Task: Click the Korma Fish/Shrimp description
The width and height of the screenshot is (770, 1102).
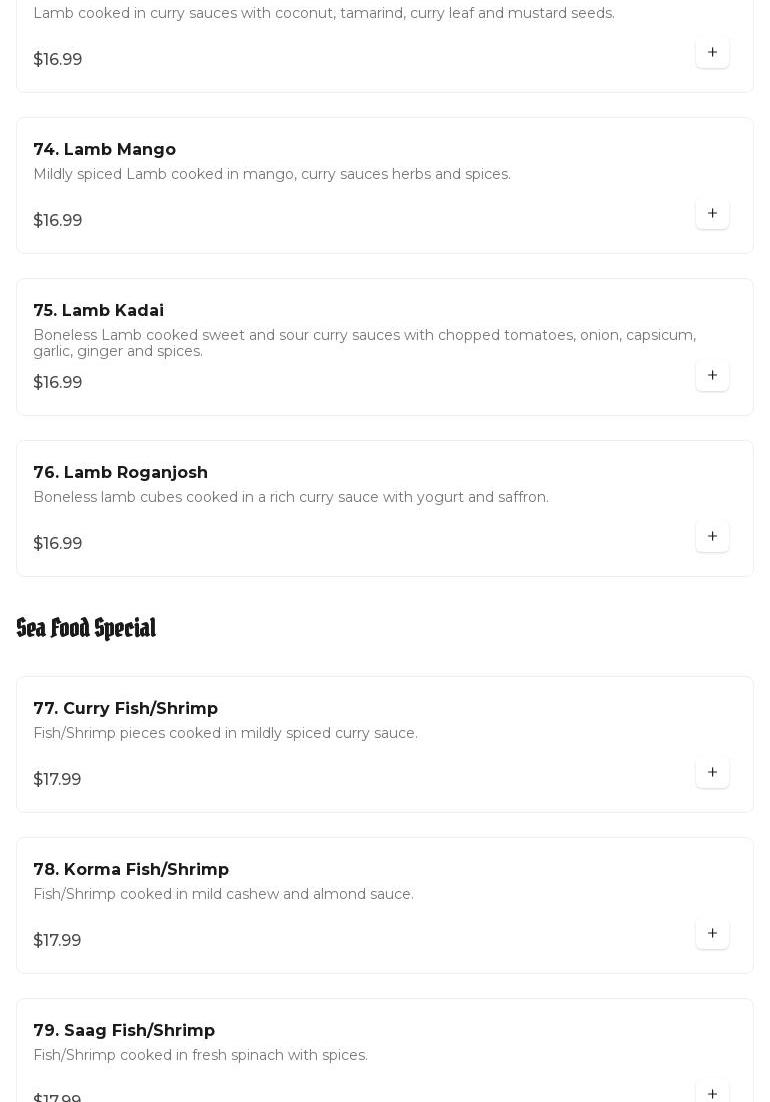Action: pyautogui.click(x=223, y=894)
